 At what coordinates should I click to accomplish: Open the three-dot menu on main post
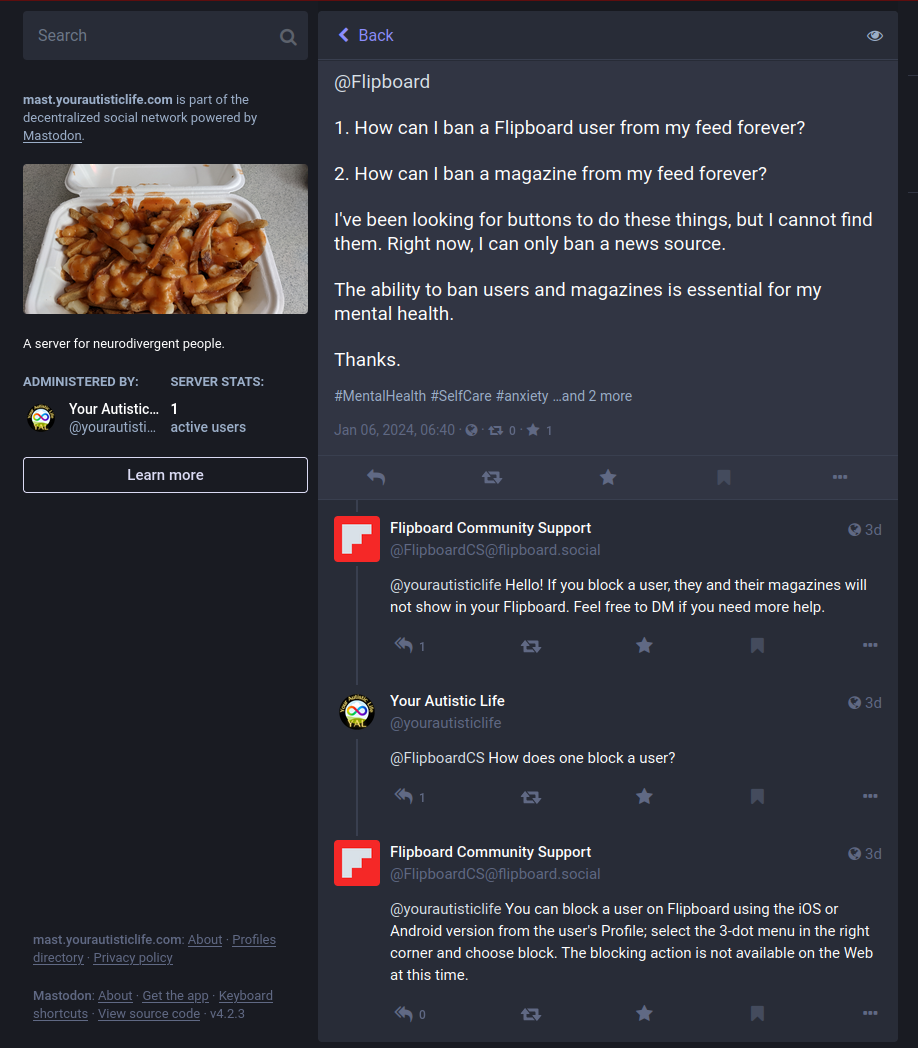click(840, 477)
